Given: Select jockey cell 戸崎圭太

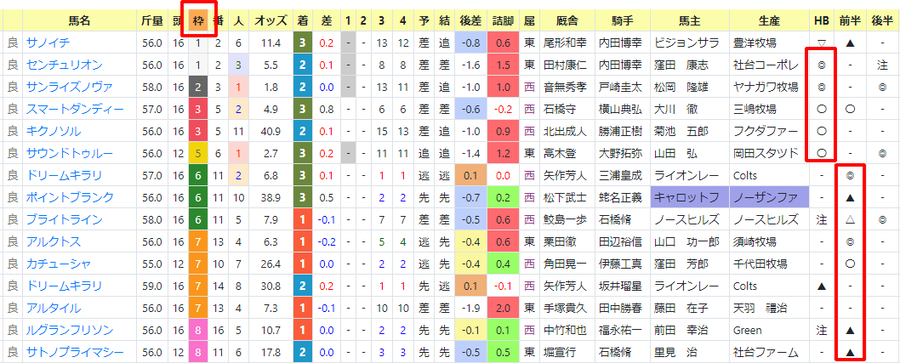Looking at the screenshot, I should pos(622,87).
